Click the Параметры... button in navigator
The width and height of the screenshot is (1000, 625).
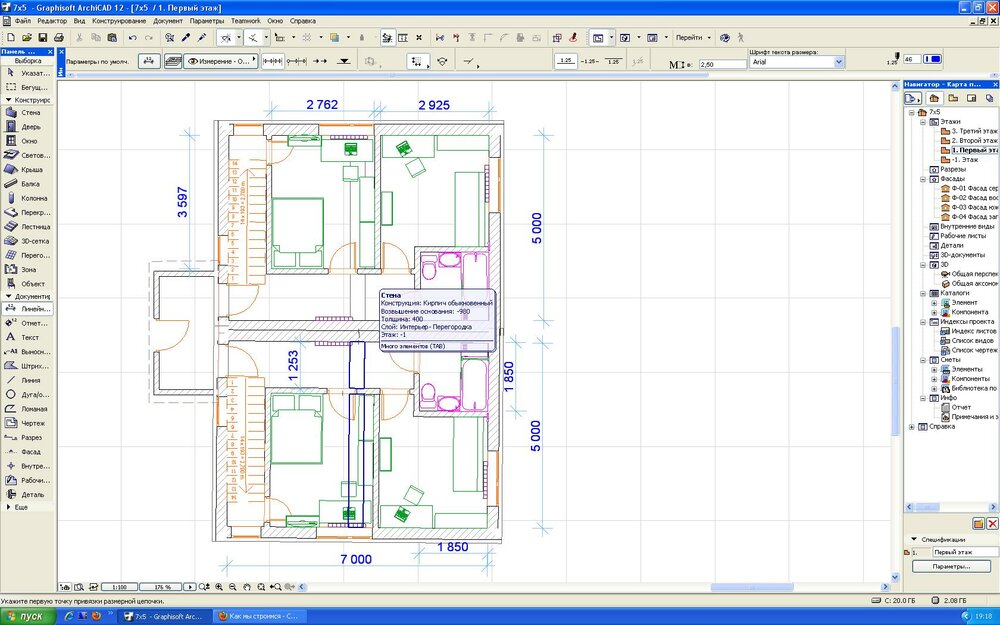952,566
